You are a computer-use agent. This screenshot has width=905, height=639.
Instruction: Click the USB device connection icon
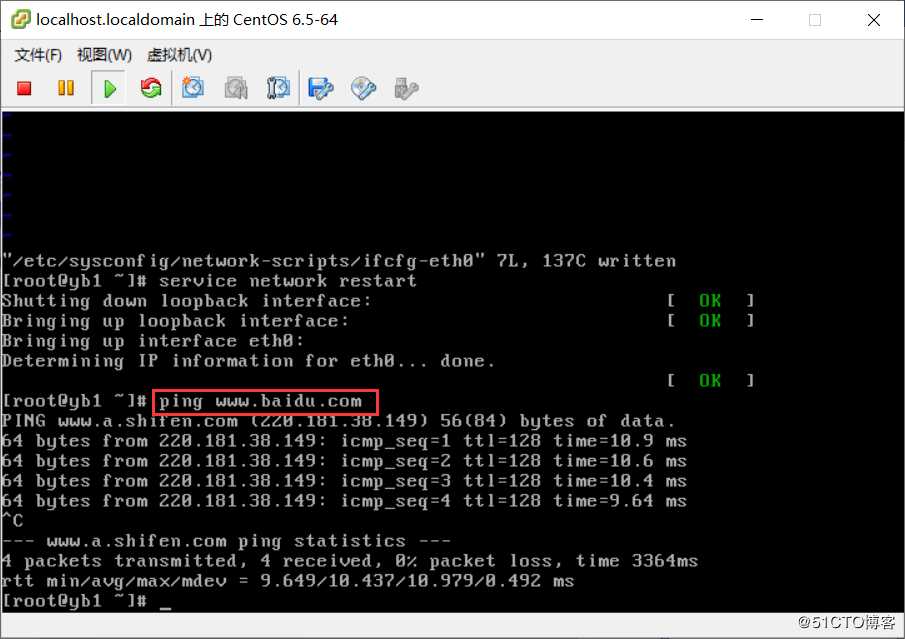point(406,88)
